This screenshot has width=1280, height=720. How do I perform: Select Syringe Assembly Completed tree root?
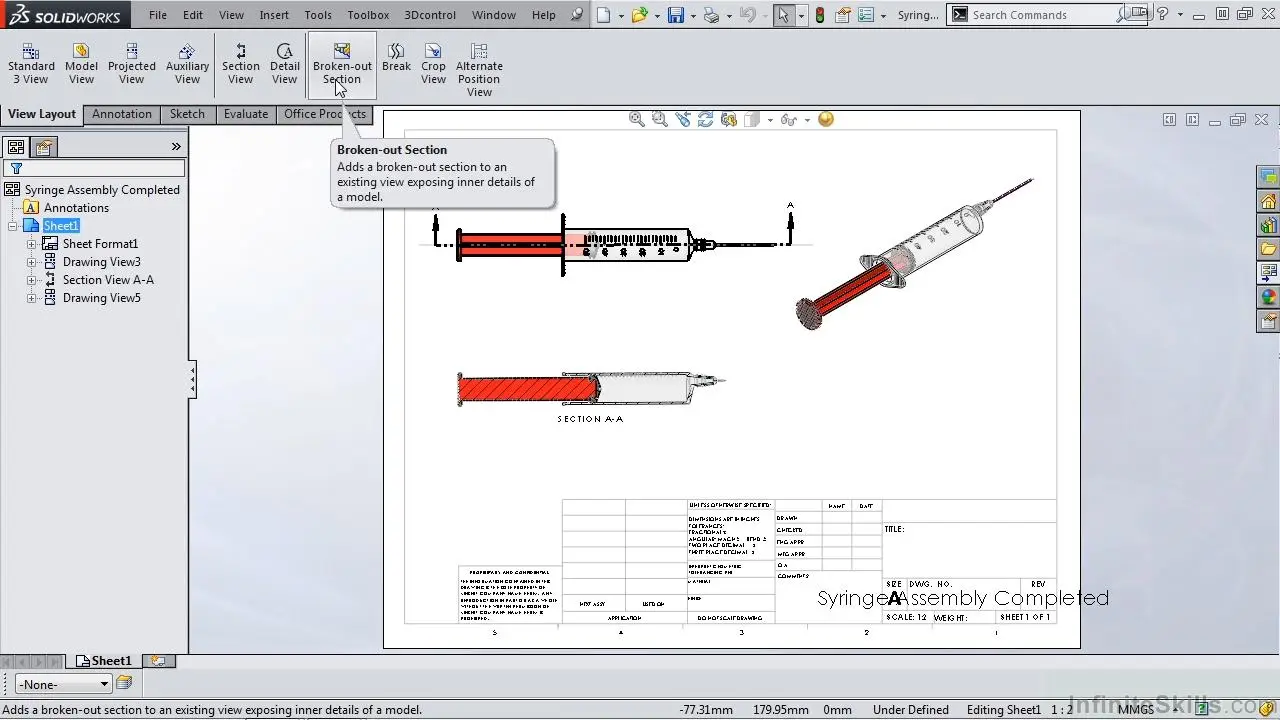93,190
